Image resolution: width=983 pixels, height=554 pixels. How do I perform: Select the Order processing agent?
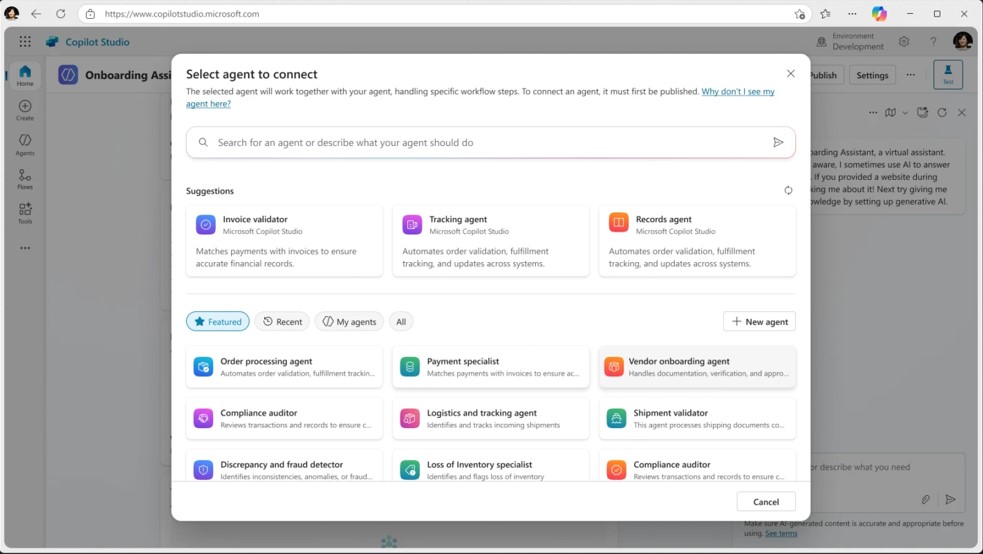pos(284,367)
